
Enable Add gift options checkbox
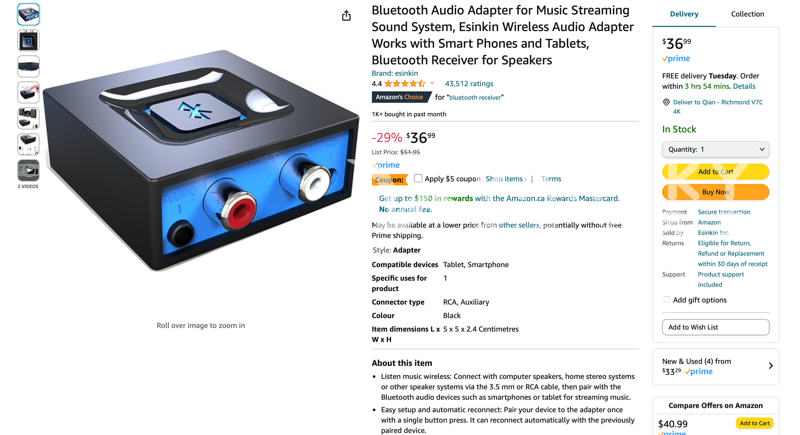click(x=666, y=300)
